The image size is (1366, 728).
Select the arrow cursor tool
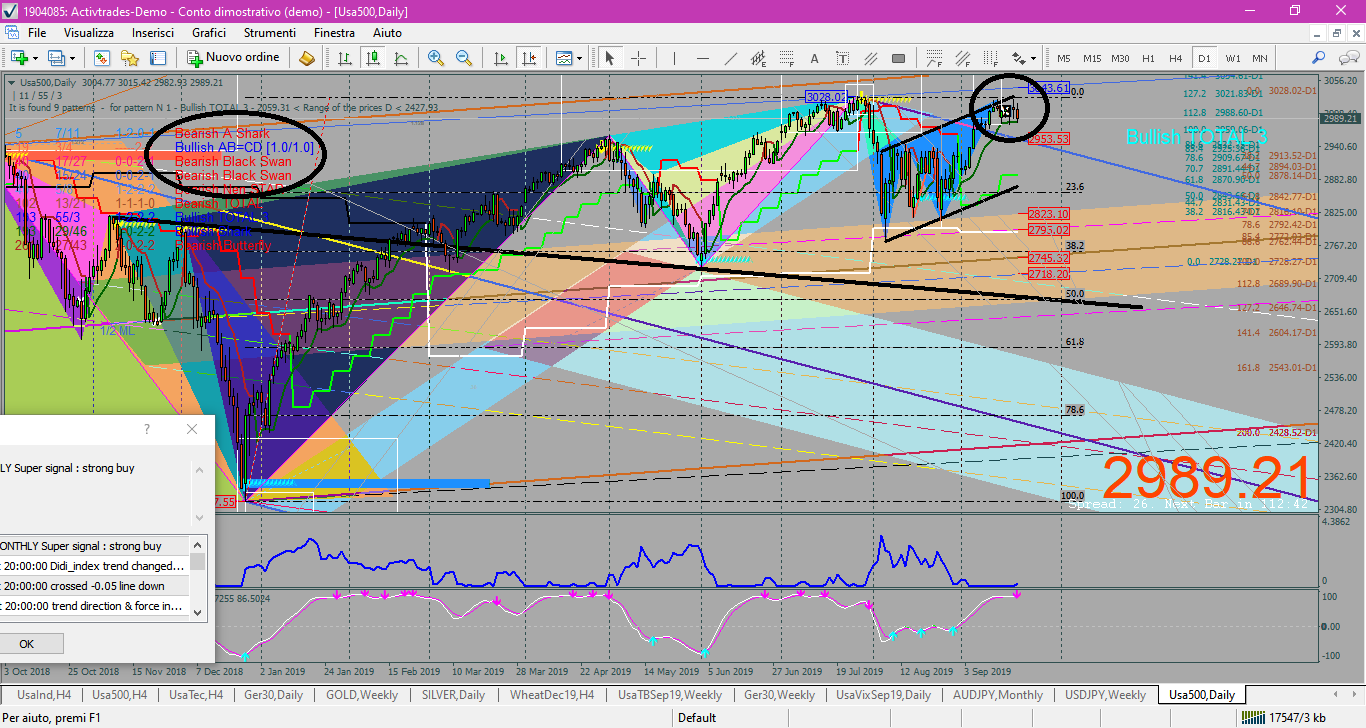[x=609, y=58]
